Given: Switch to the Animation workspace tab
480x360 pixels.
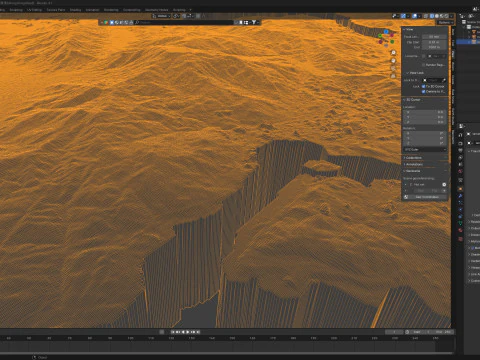Looking at the screenshot, I should (92, 10).
